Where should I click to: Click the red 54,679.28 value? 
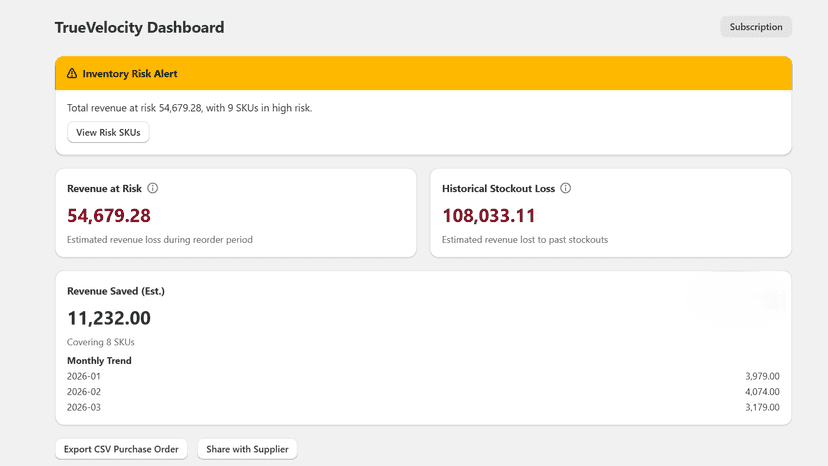109,216
